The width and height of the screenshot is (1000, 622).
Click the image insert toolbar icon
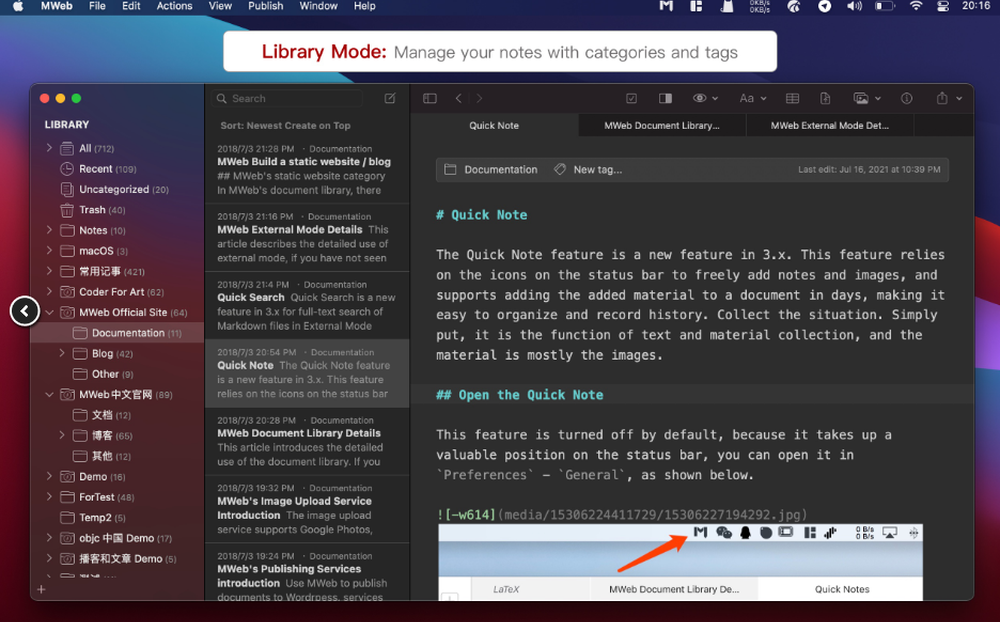pyautogui.click(x=861, y=98)
